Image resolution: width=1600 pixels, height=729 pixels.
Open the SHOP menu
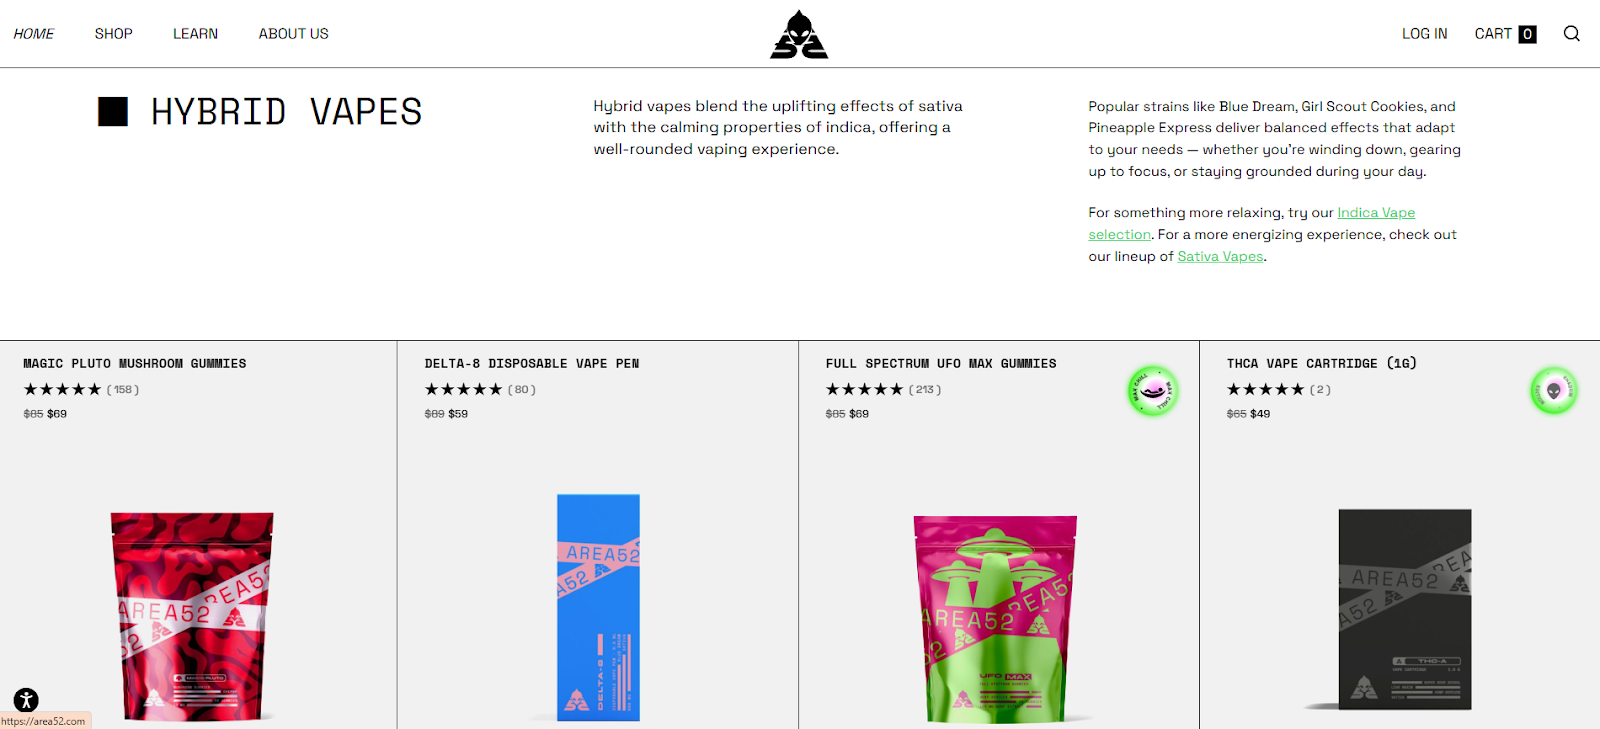tap(114, 34)
